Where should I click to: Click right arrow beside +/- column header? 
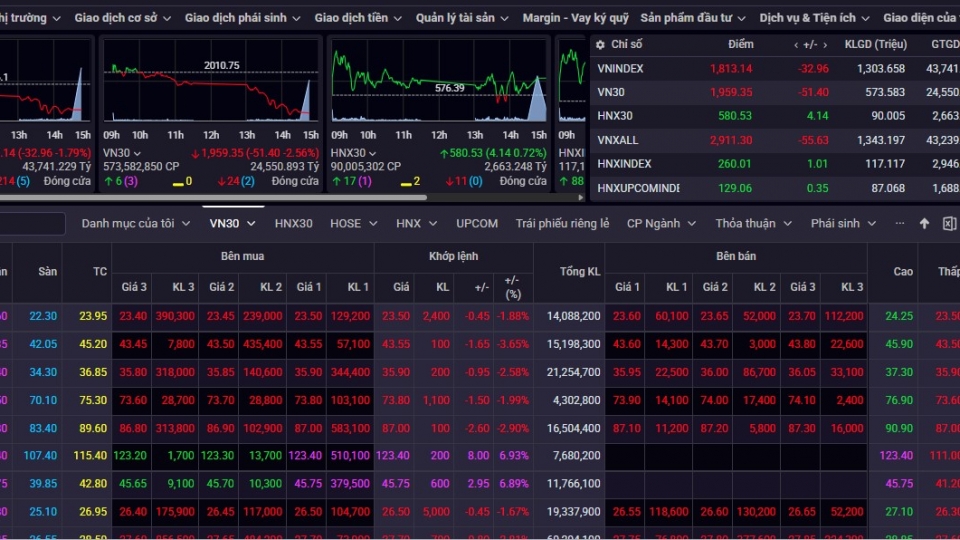(825, 45)
